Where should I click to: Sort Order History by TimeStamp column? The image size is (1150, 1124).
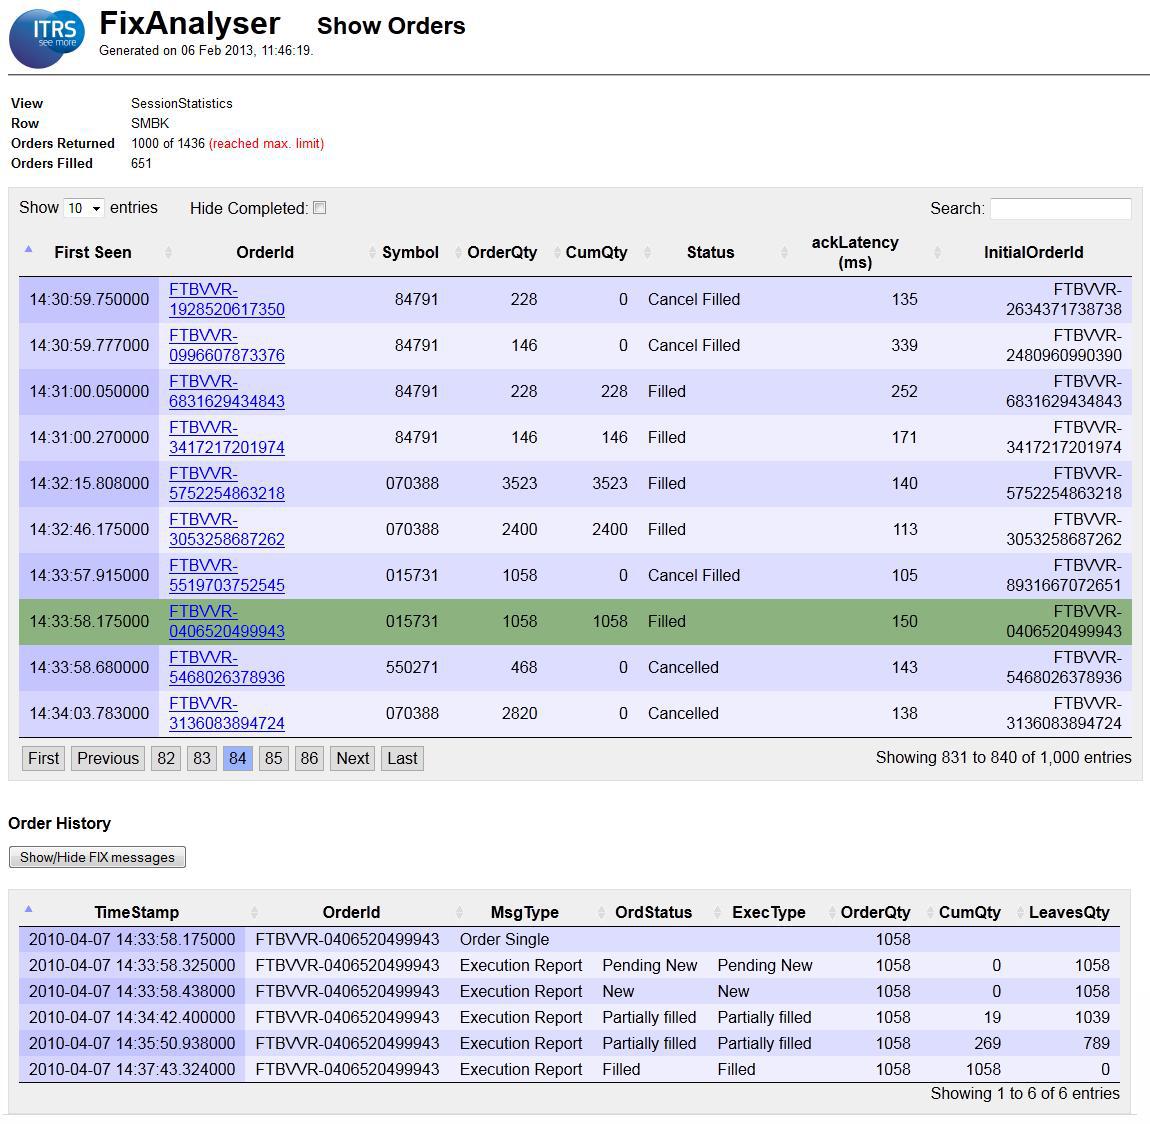(136, 912)
